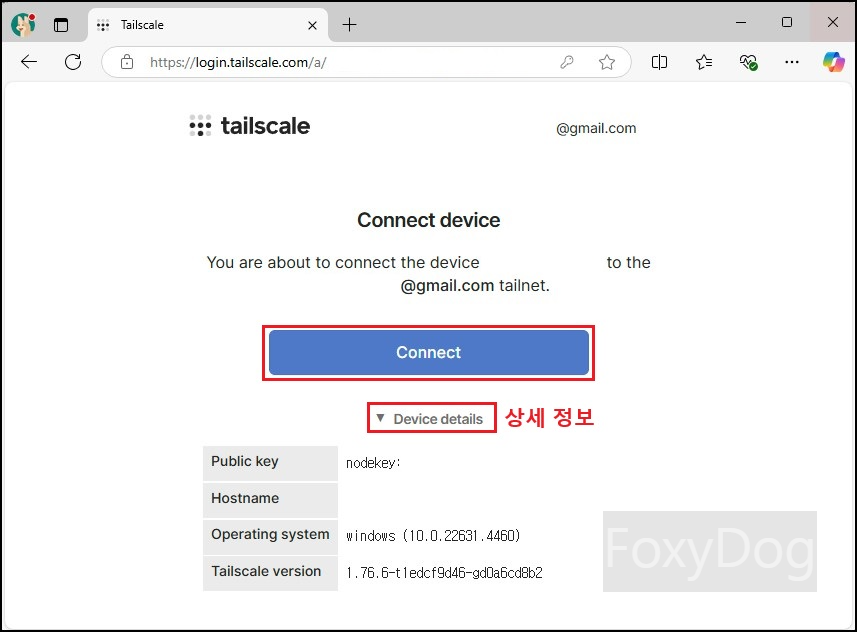The image size is (857, 632).
Task: Open a new tab with plus icon
Action: pos(349,25)
